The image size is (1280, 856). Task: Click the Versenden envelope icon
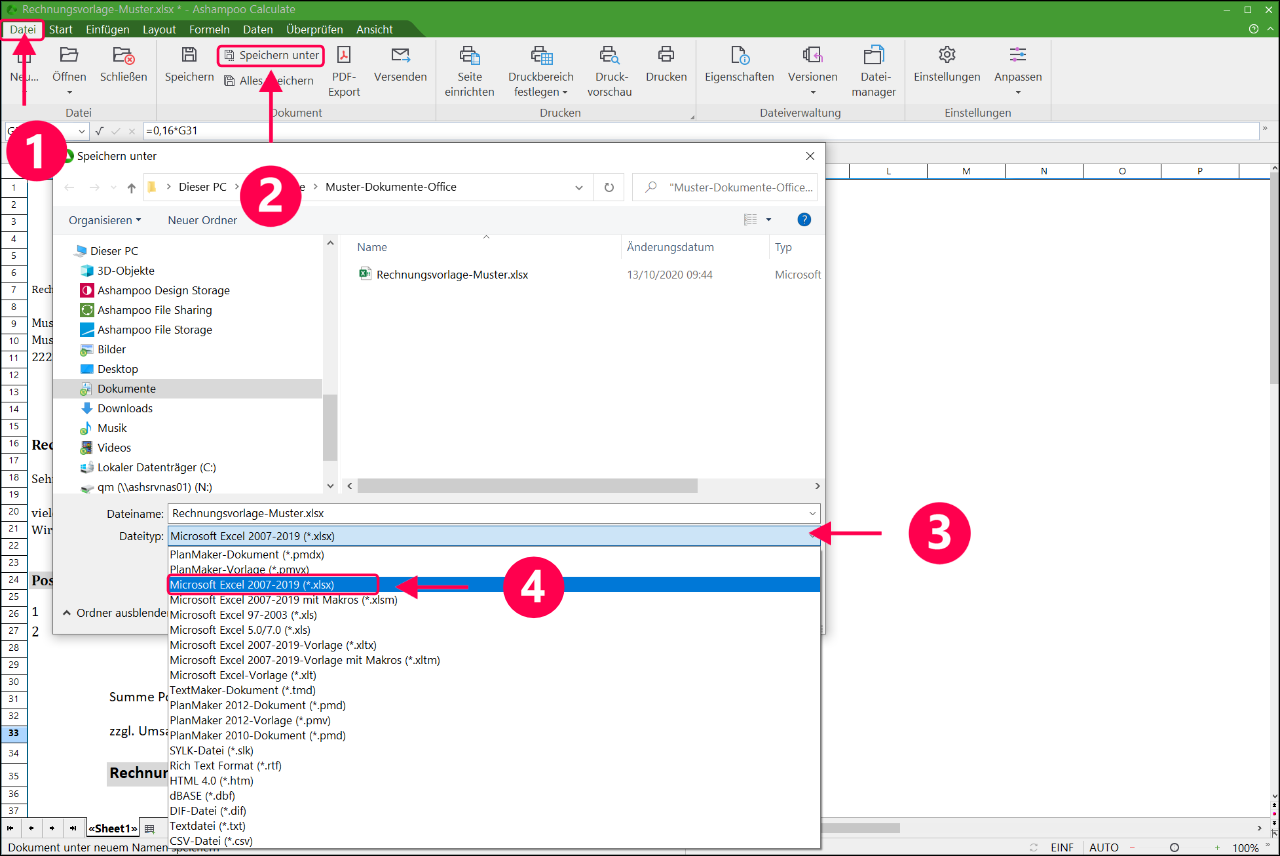pos(400,55)
